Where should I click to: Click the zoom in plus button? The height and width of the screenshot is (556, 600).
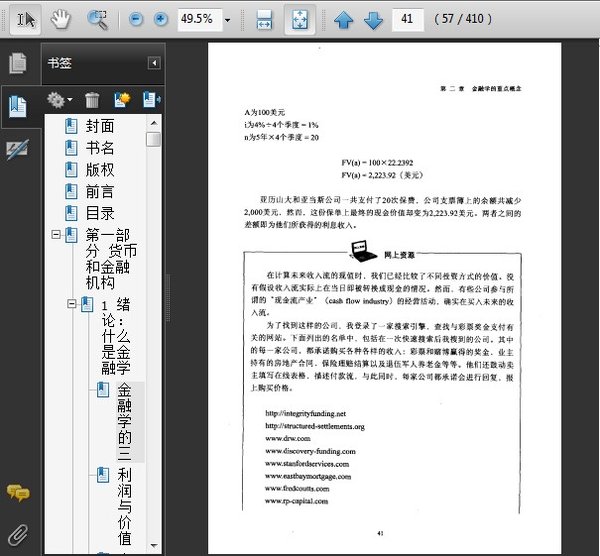pyautogui.click(x=160, y=19)
